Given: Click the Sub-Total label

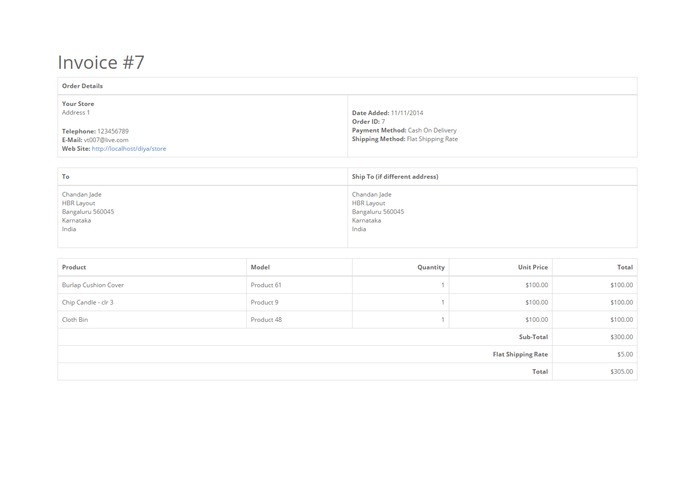Looking at the screenshot, I should 533,337.
